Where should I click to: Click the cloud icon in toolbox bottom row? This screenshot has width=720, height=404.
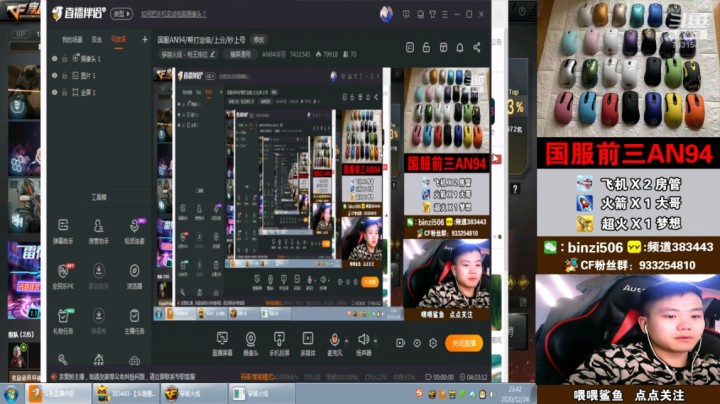point(134,360)
